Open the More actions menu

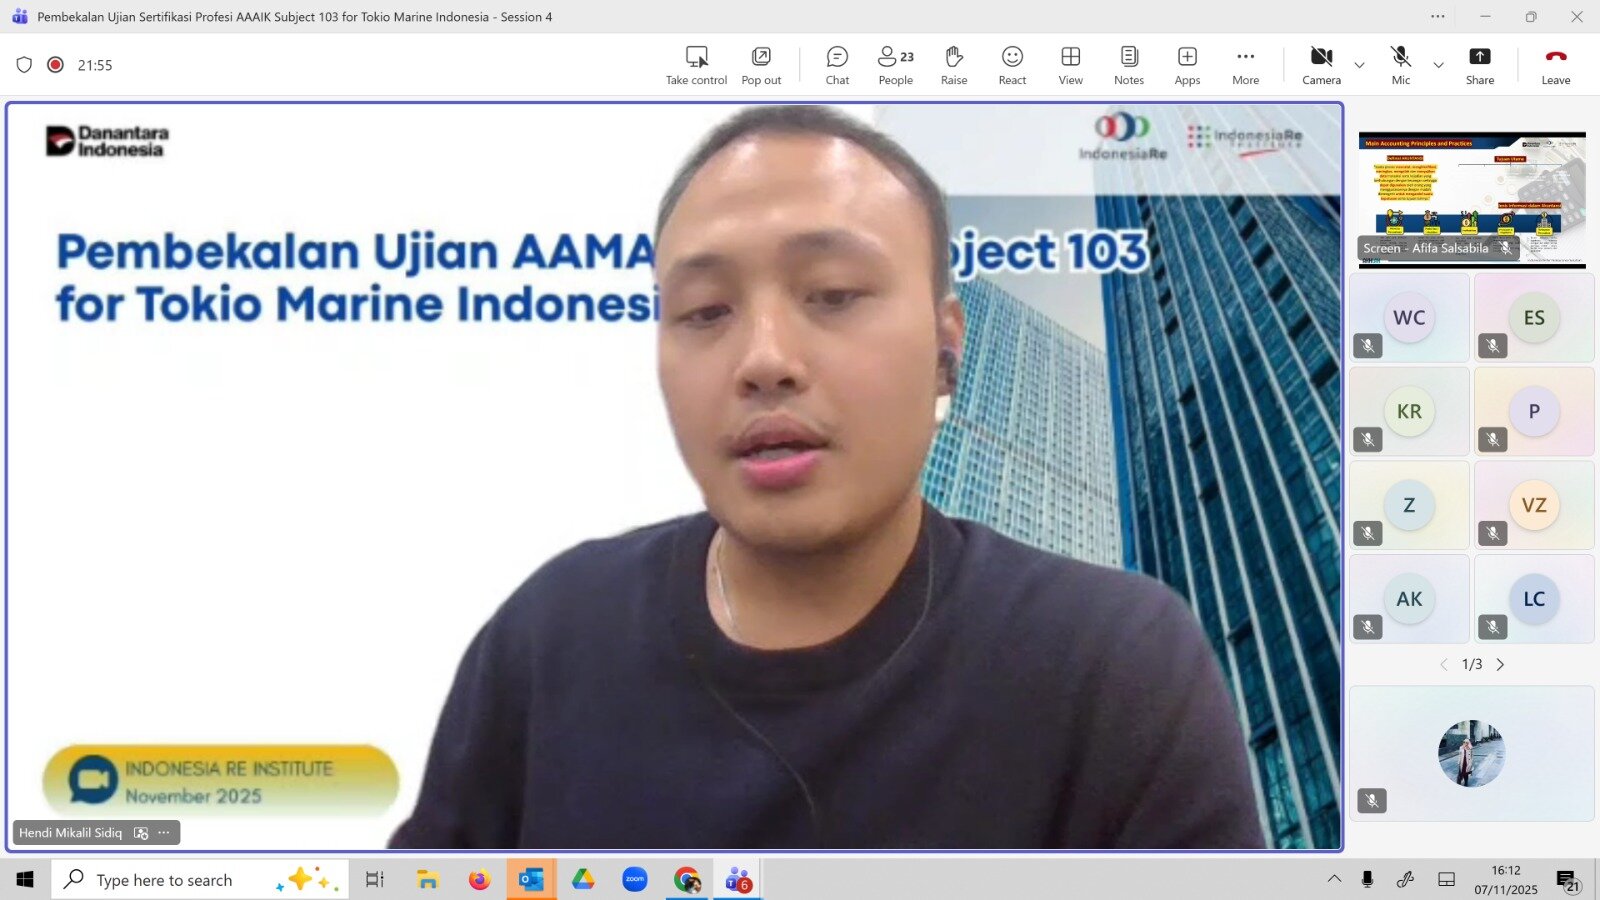pos(1245,66)
